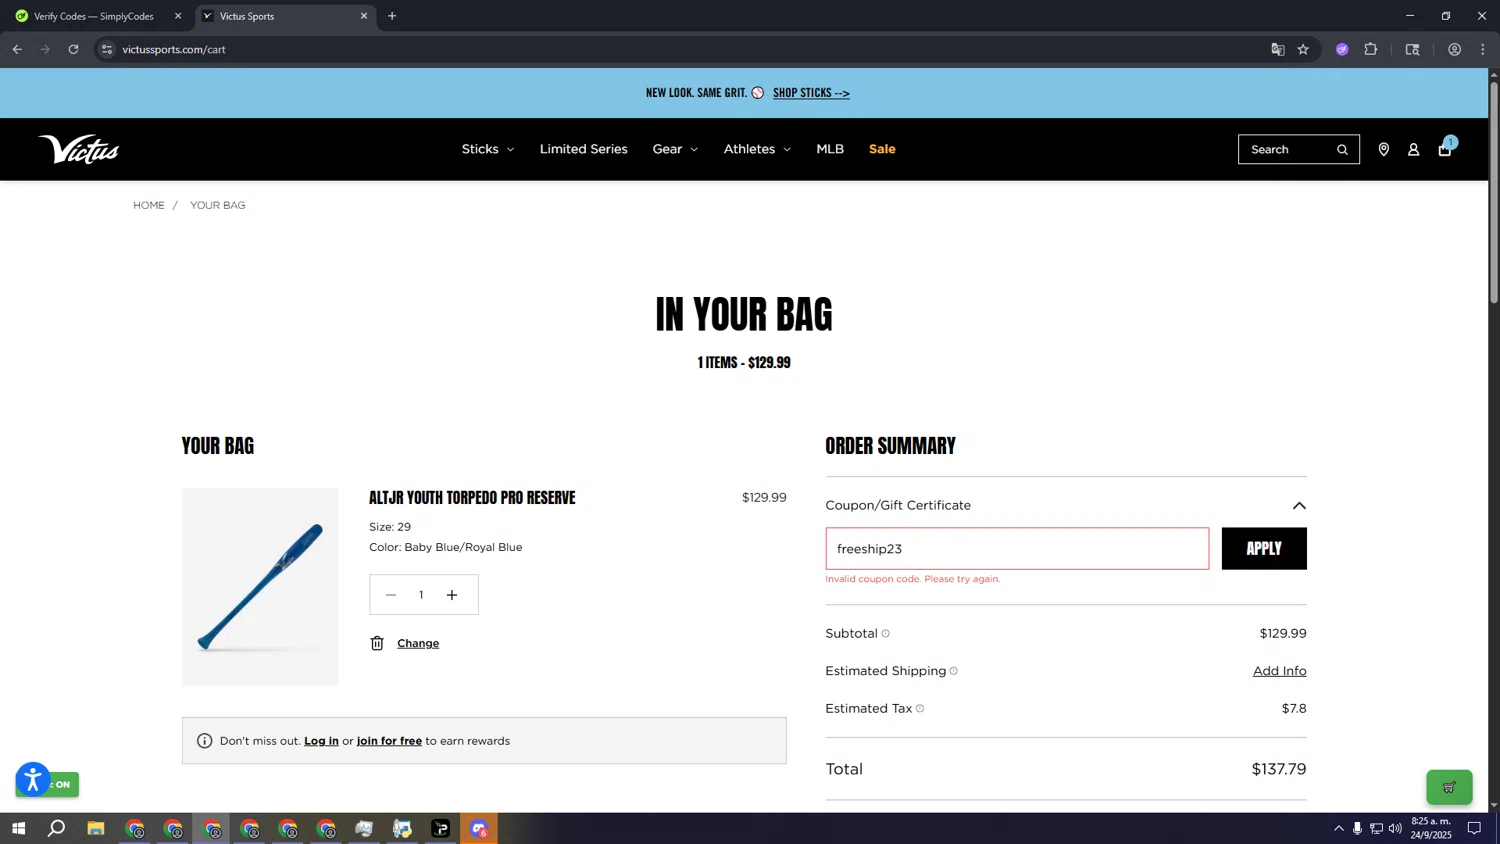Click the browser back arrow
The image size is (1500, 844).
coord(17,49)
